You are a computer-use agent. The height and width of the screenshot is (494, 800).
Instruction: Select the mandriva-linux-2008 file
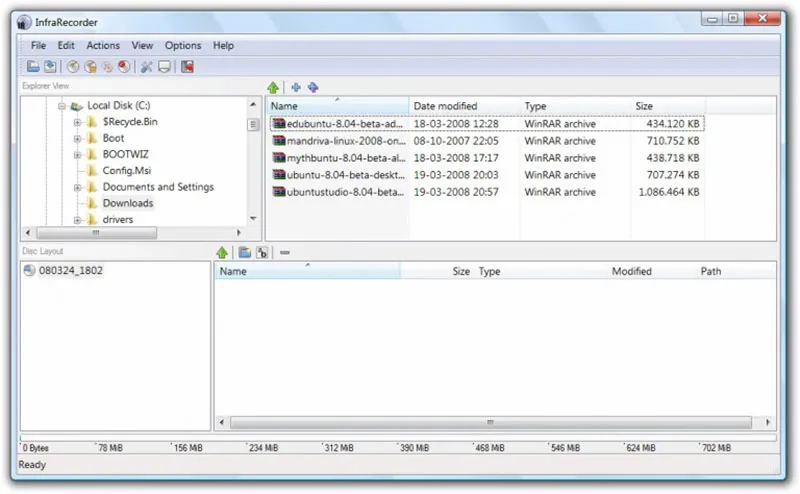(346, 141)
